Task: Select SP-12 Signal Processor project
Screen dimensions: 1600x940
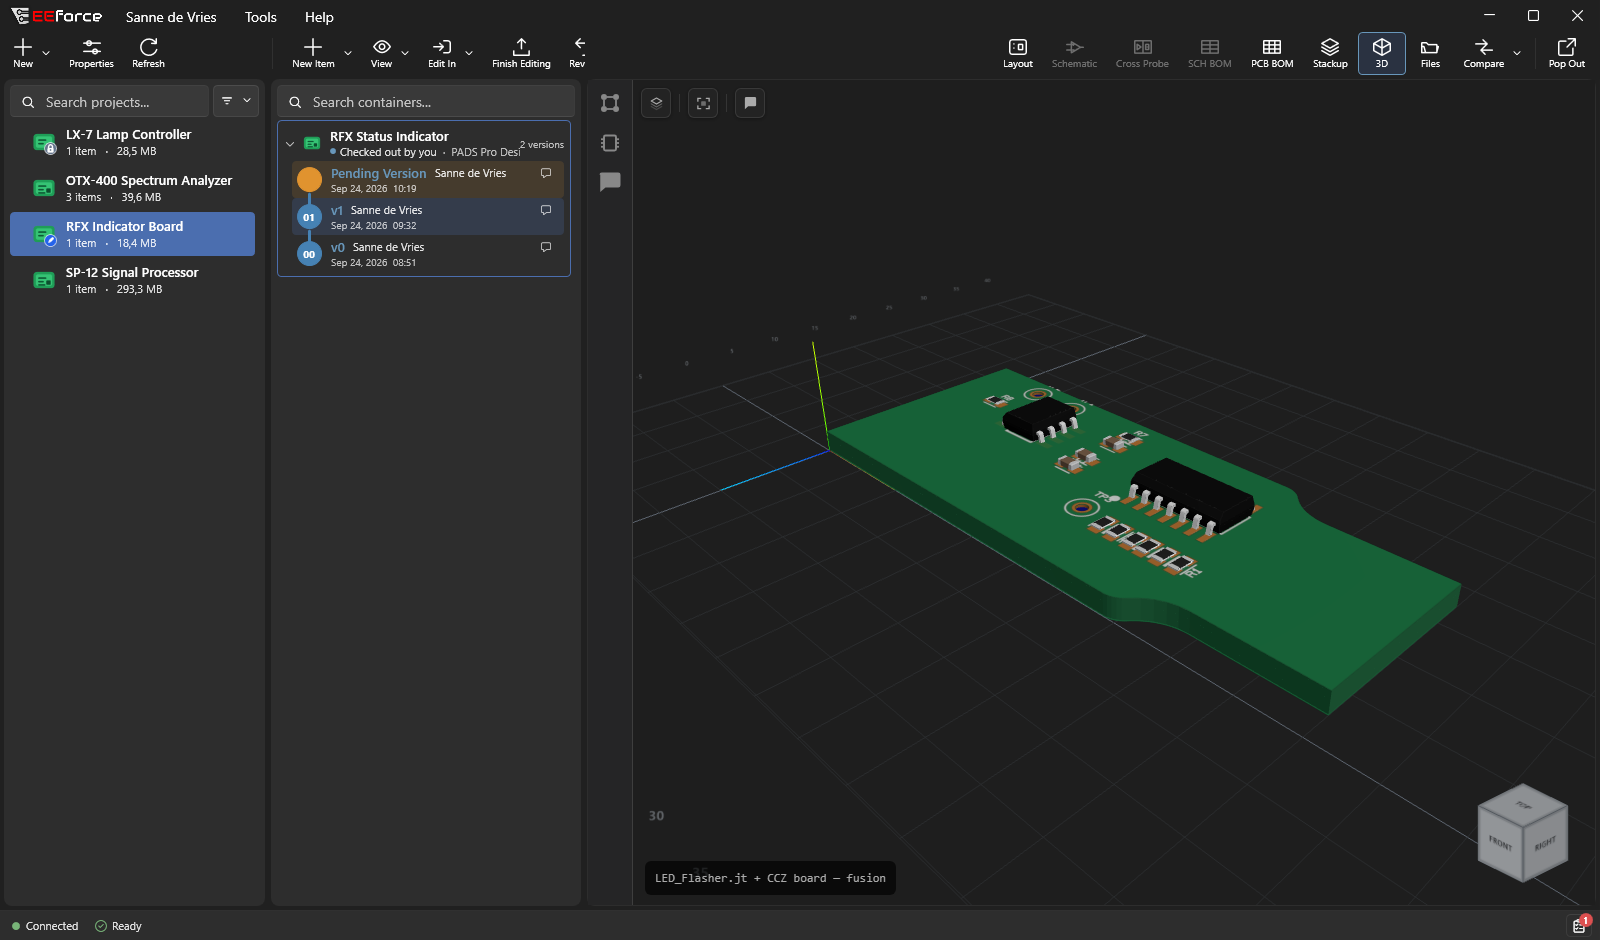Action: [132, 281]
